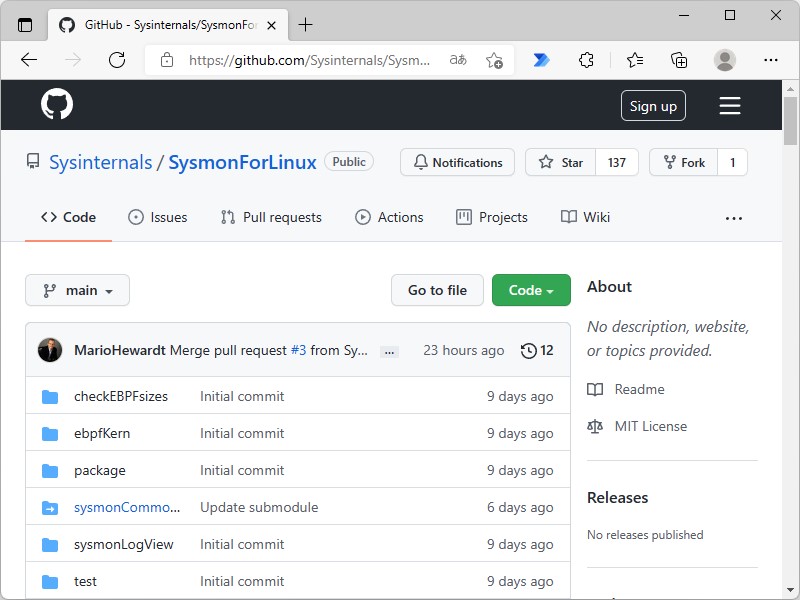Viewport: 800px width, 600px height.
Task: Open MarioHewardt author link
Action: click(120, 351)
